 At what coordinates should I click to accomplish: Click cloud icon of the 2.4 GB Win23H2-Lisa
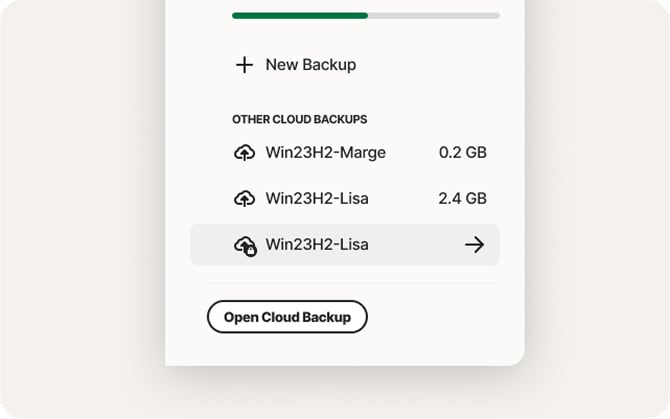click(x=244, y=199)
